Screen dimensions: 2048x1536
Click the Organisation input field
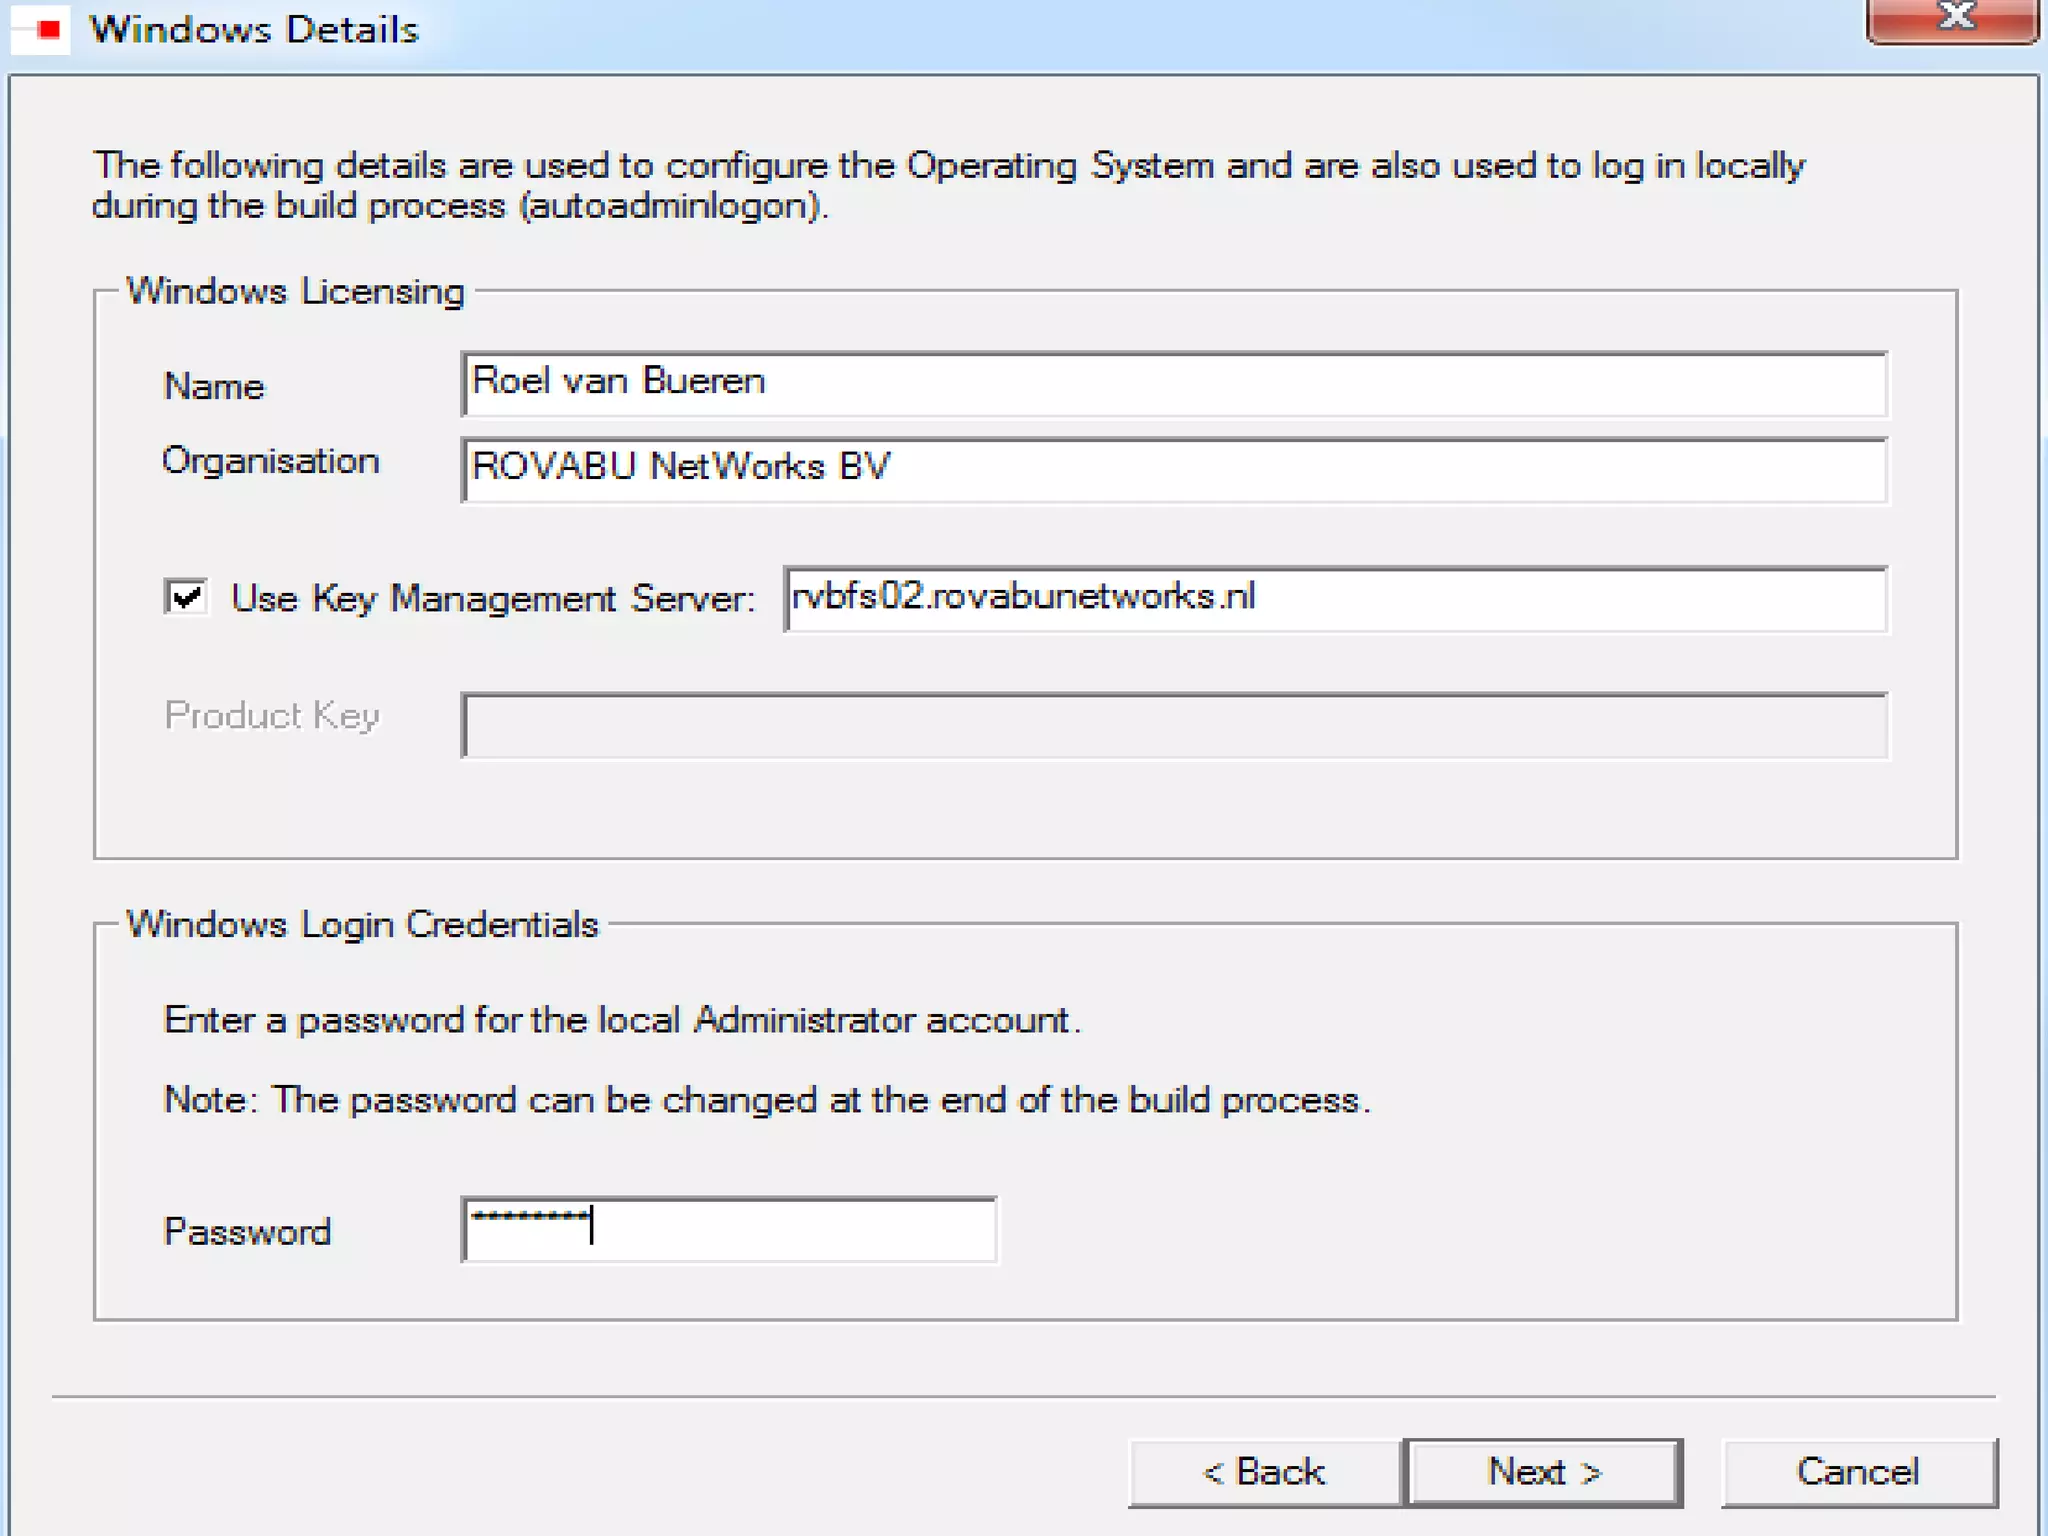1174,470
